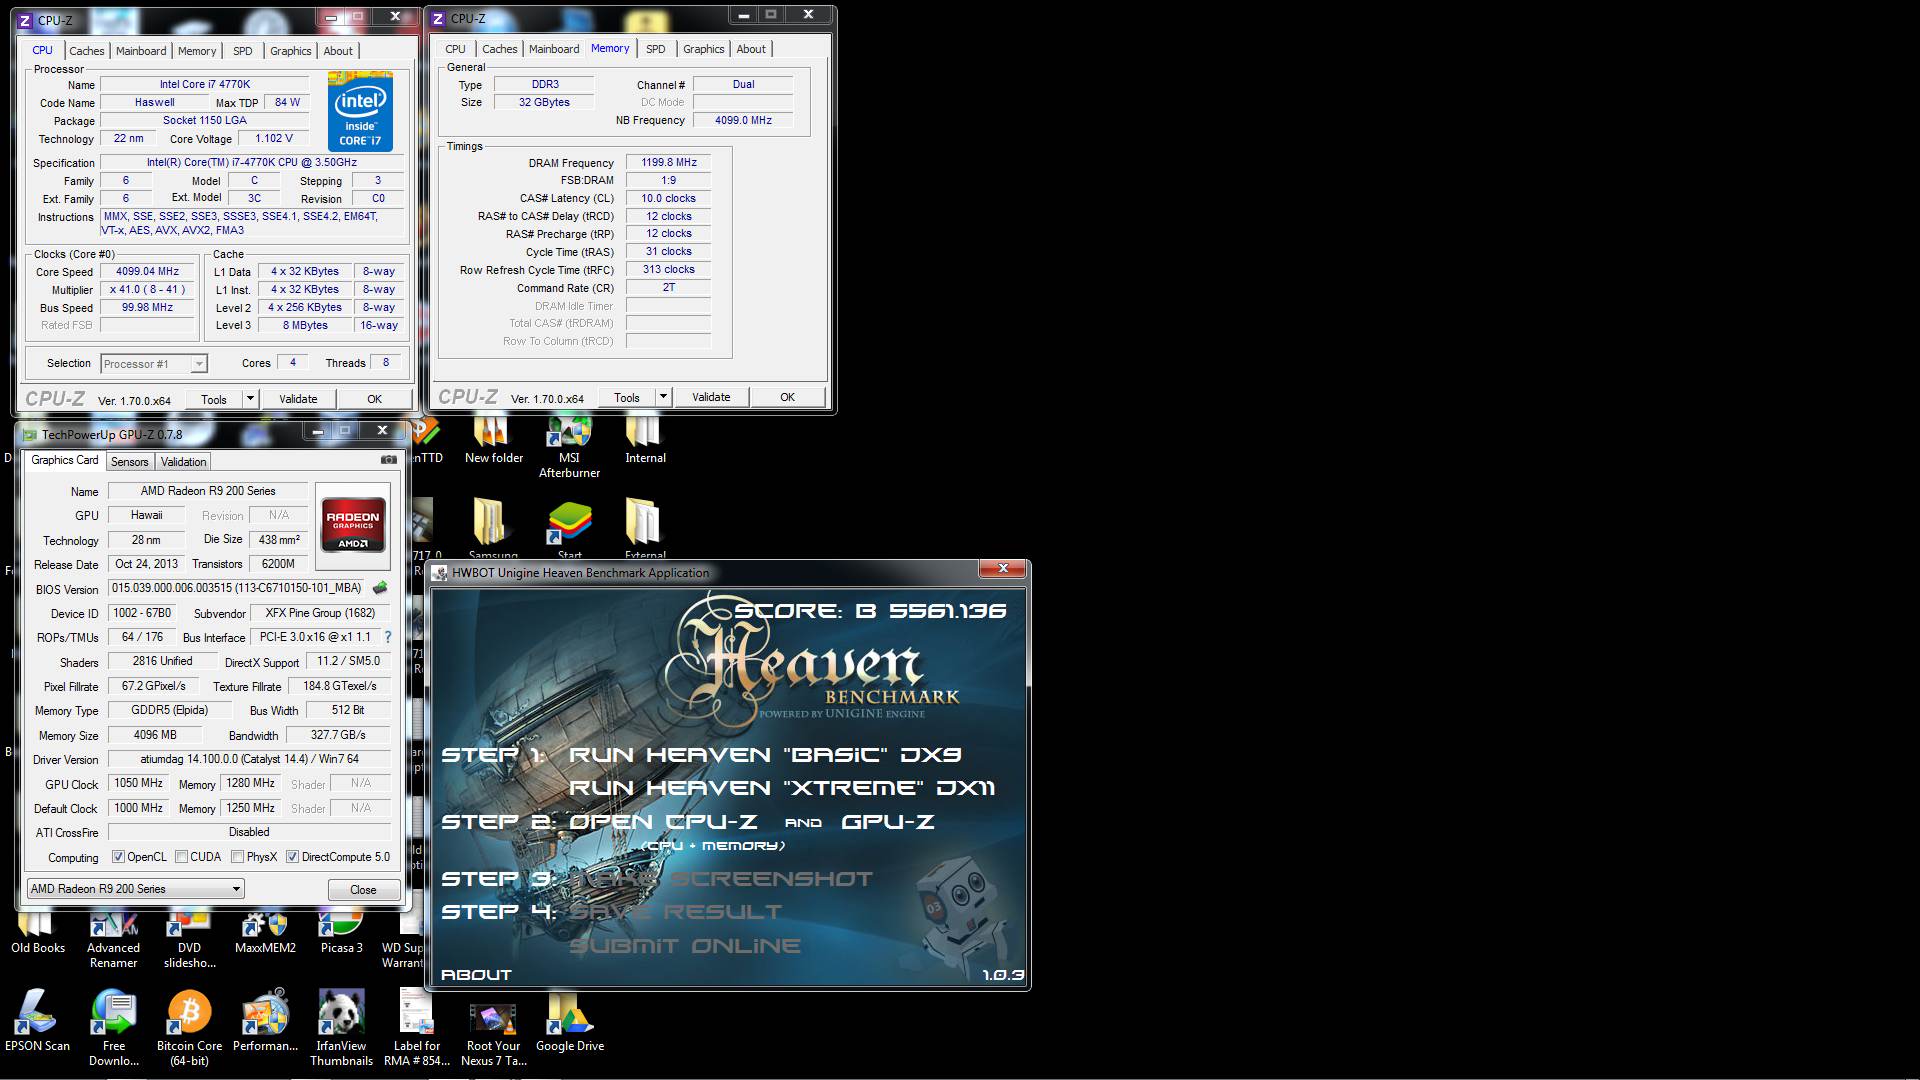Viewport: 1920px width, 1080px height.
Task: Click Validate button in right CPU-Z window
Action: click(711, 397)
